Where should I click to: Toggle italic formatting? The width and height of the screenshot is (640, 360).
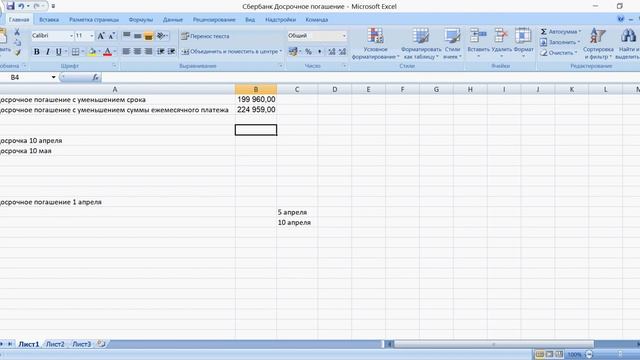(48, 52)
